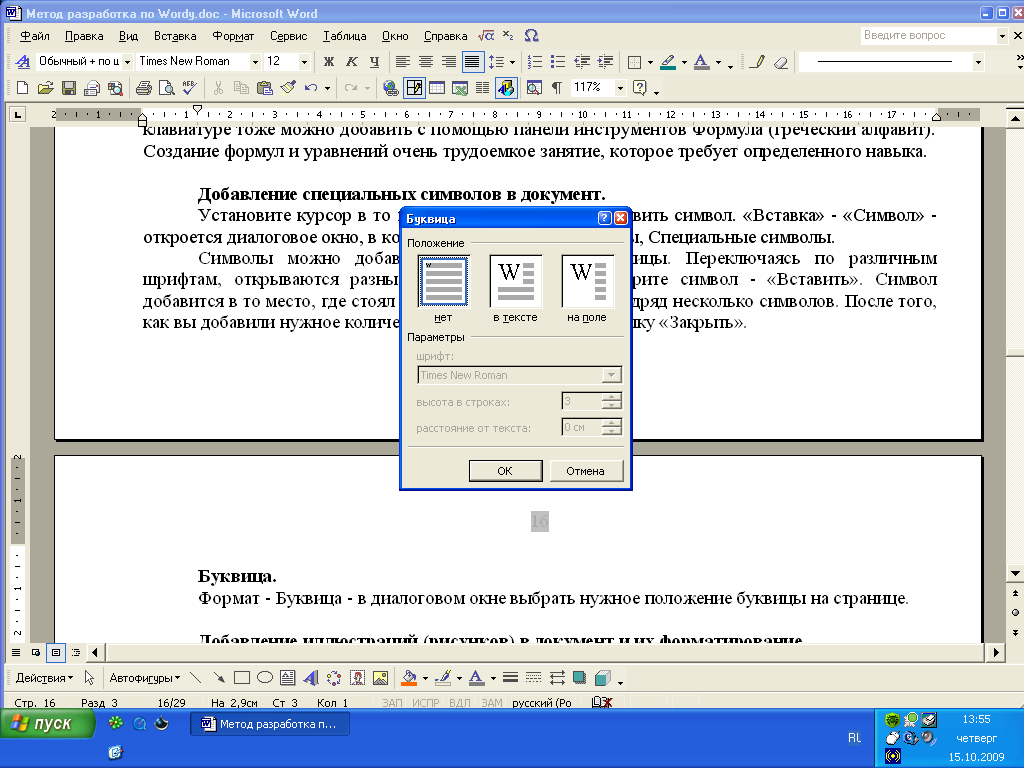Switch to Word taskbar window button
Image resolution: width=1024 pixels, height=768 pixels.
(270, 724)
